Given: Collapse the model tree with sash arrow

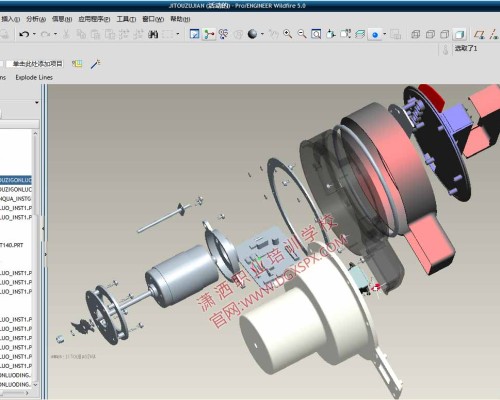Looking at the screenshot, I should pyautogui.click(x=43, y=228).
